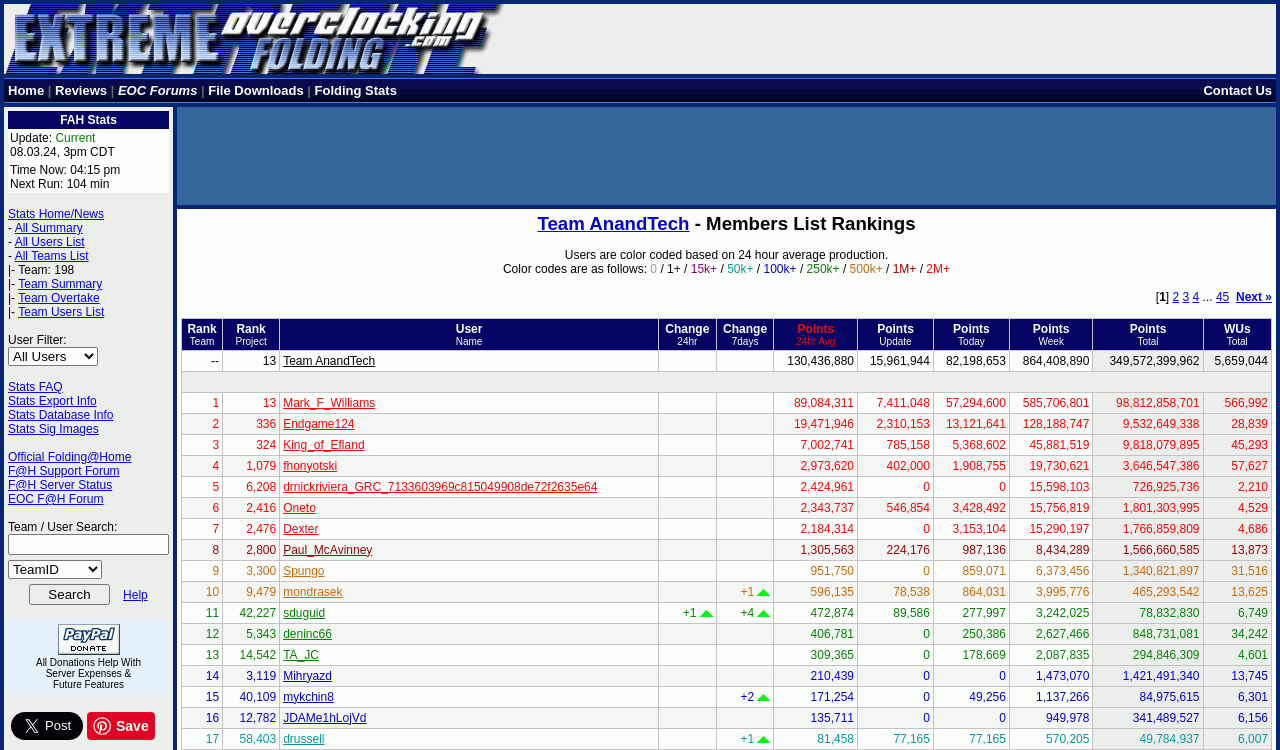1280x750 pixels.
Task: Go to page 3 of members list
Action: tap(1186, 297)
